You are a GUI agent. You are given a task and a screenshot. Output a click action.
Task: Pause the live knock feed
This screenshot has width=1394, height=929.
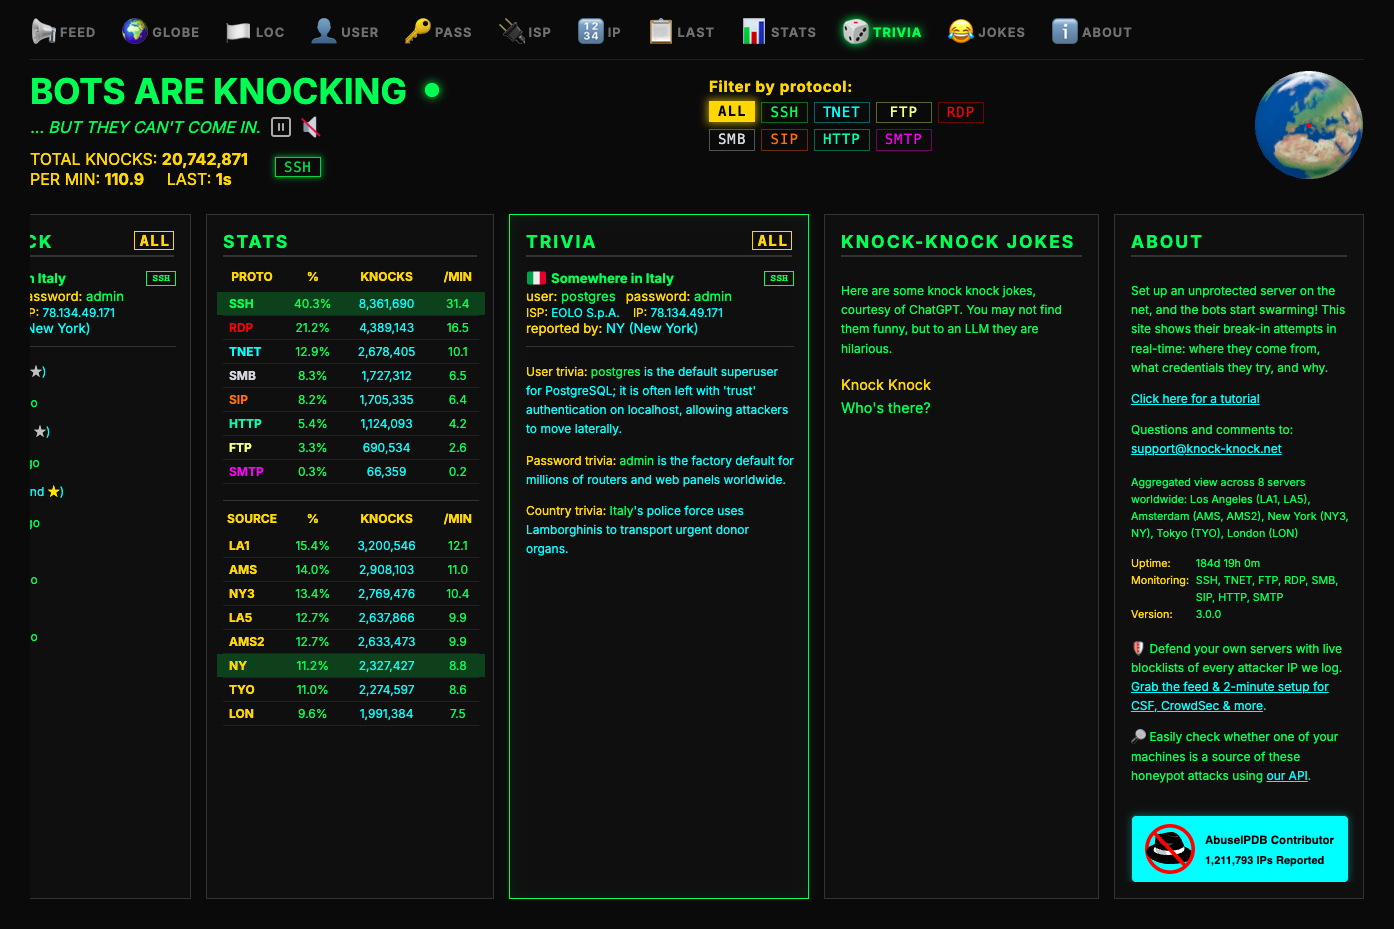tap(281, 127)
